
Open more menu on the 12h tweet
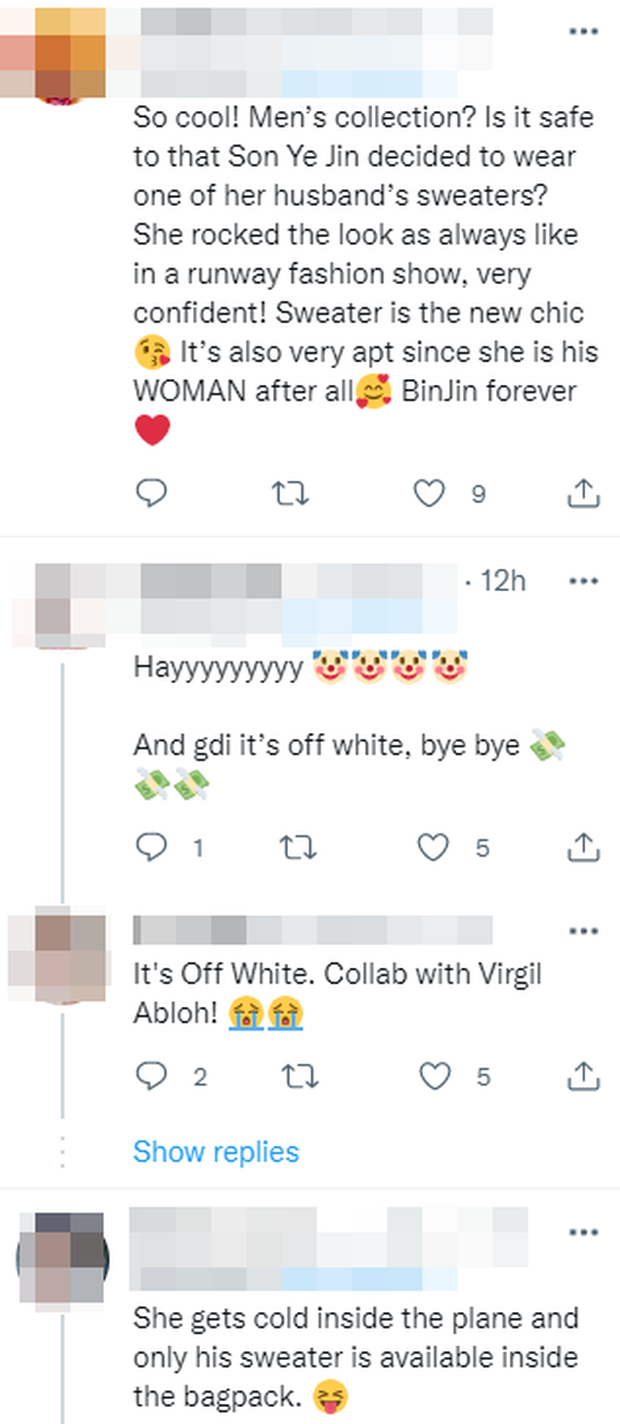pos(582,580)
